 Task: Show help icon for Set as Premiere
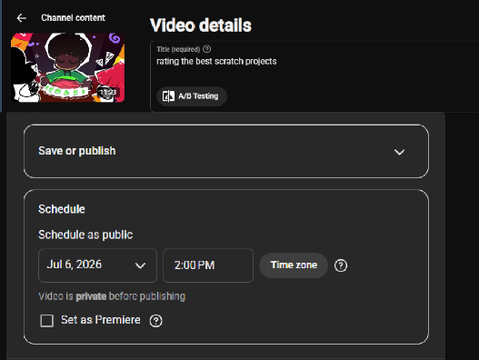pyautogui.click(x=156, y=321)
